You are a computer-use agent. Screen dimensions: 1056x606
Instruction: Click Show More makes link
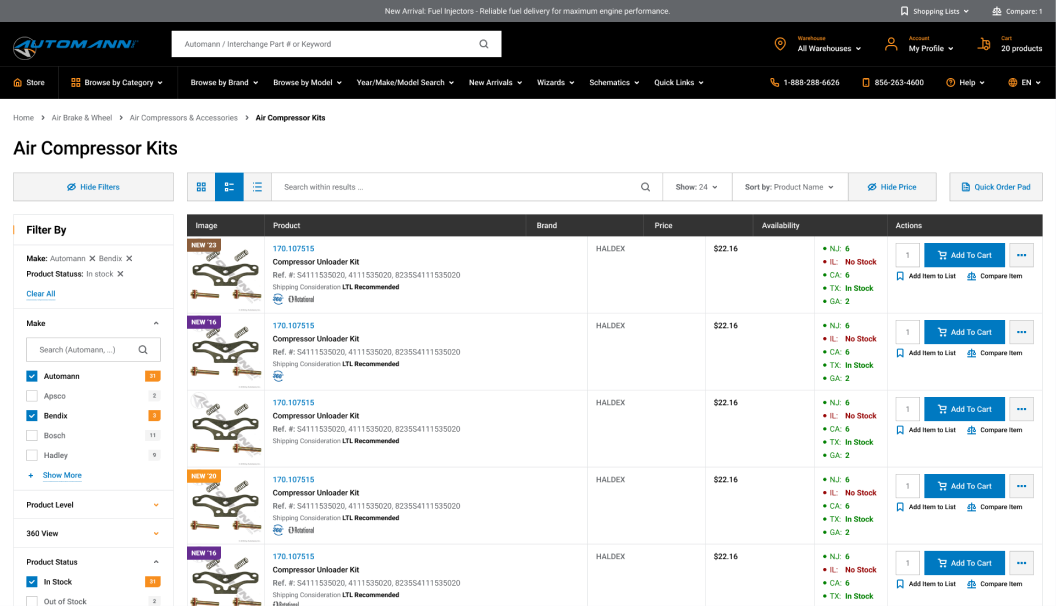point(62,475)
